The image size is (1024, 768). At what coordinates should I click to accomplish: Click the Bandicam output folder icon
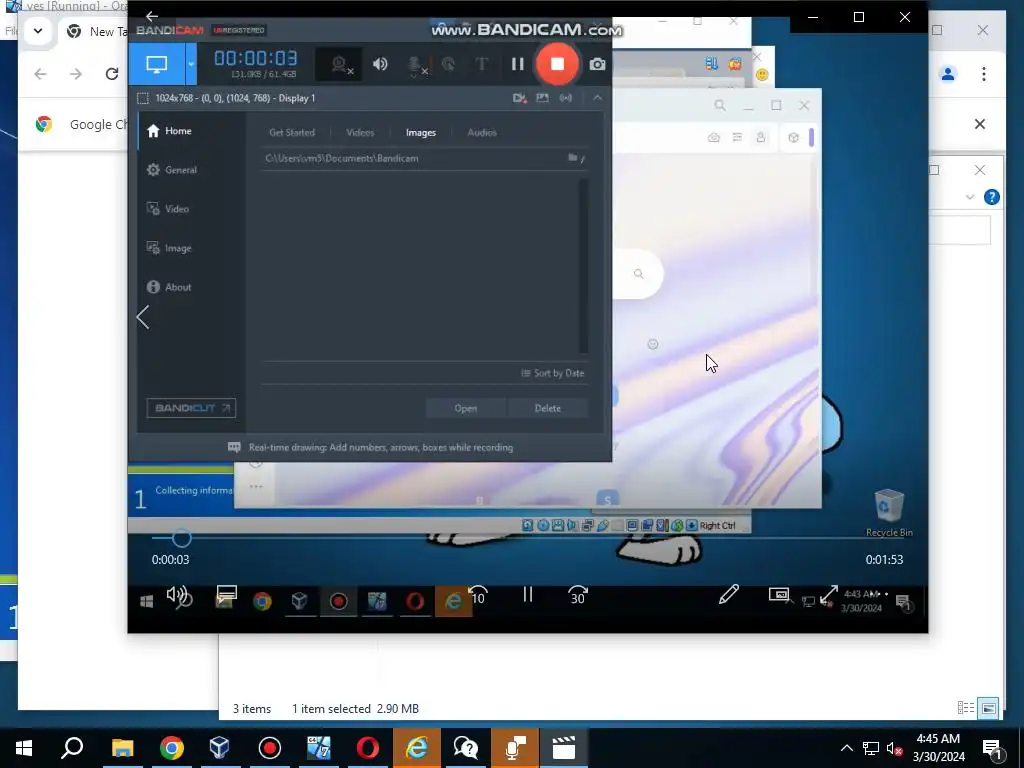[573, 158]
